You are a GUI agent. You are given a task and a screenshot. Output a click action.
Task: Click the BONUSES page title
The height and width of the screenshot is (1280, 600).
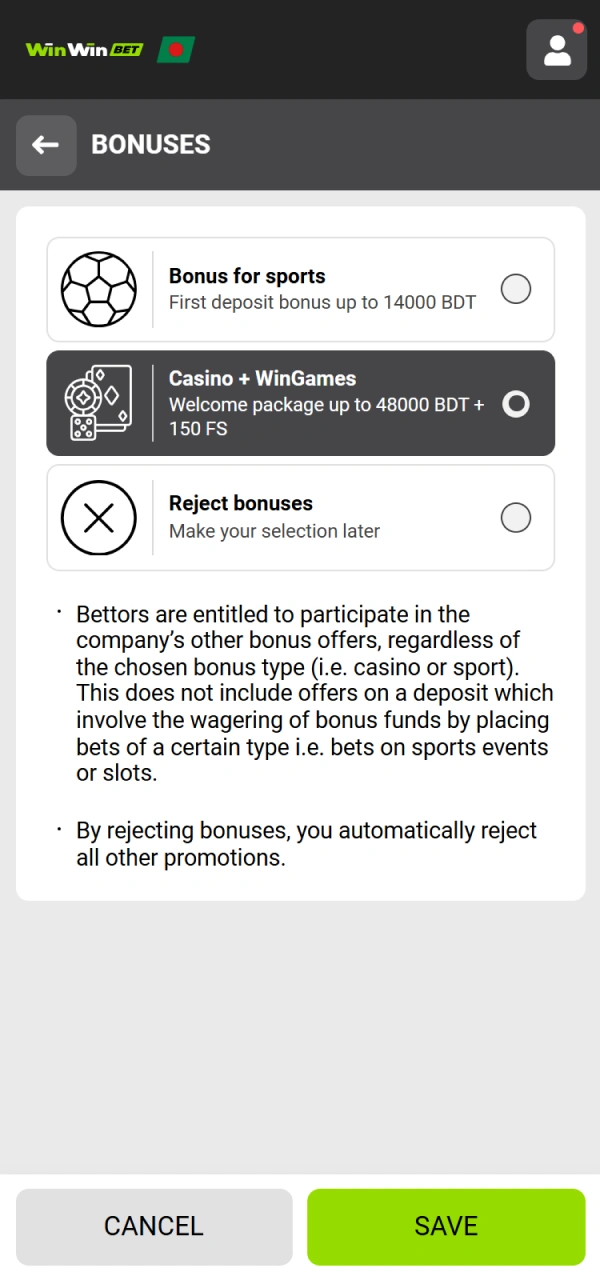[150, 144]
